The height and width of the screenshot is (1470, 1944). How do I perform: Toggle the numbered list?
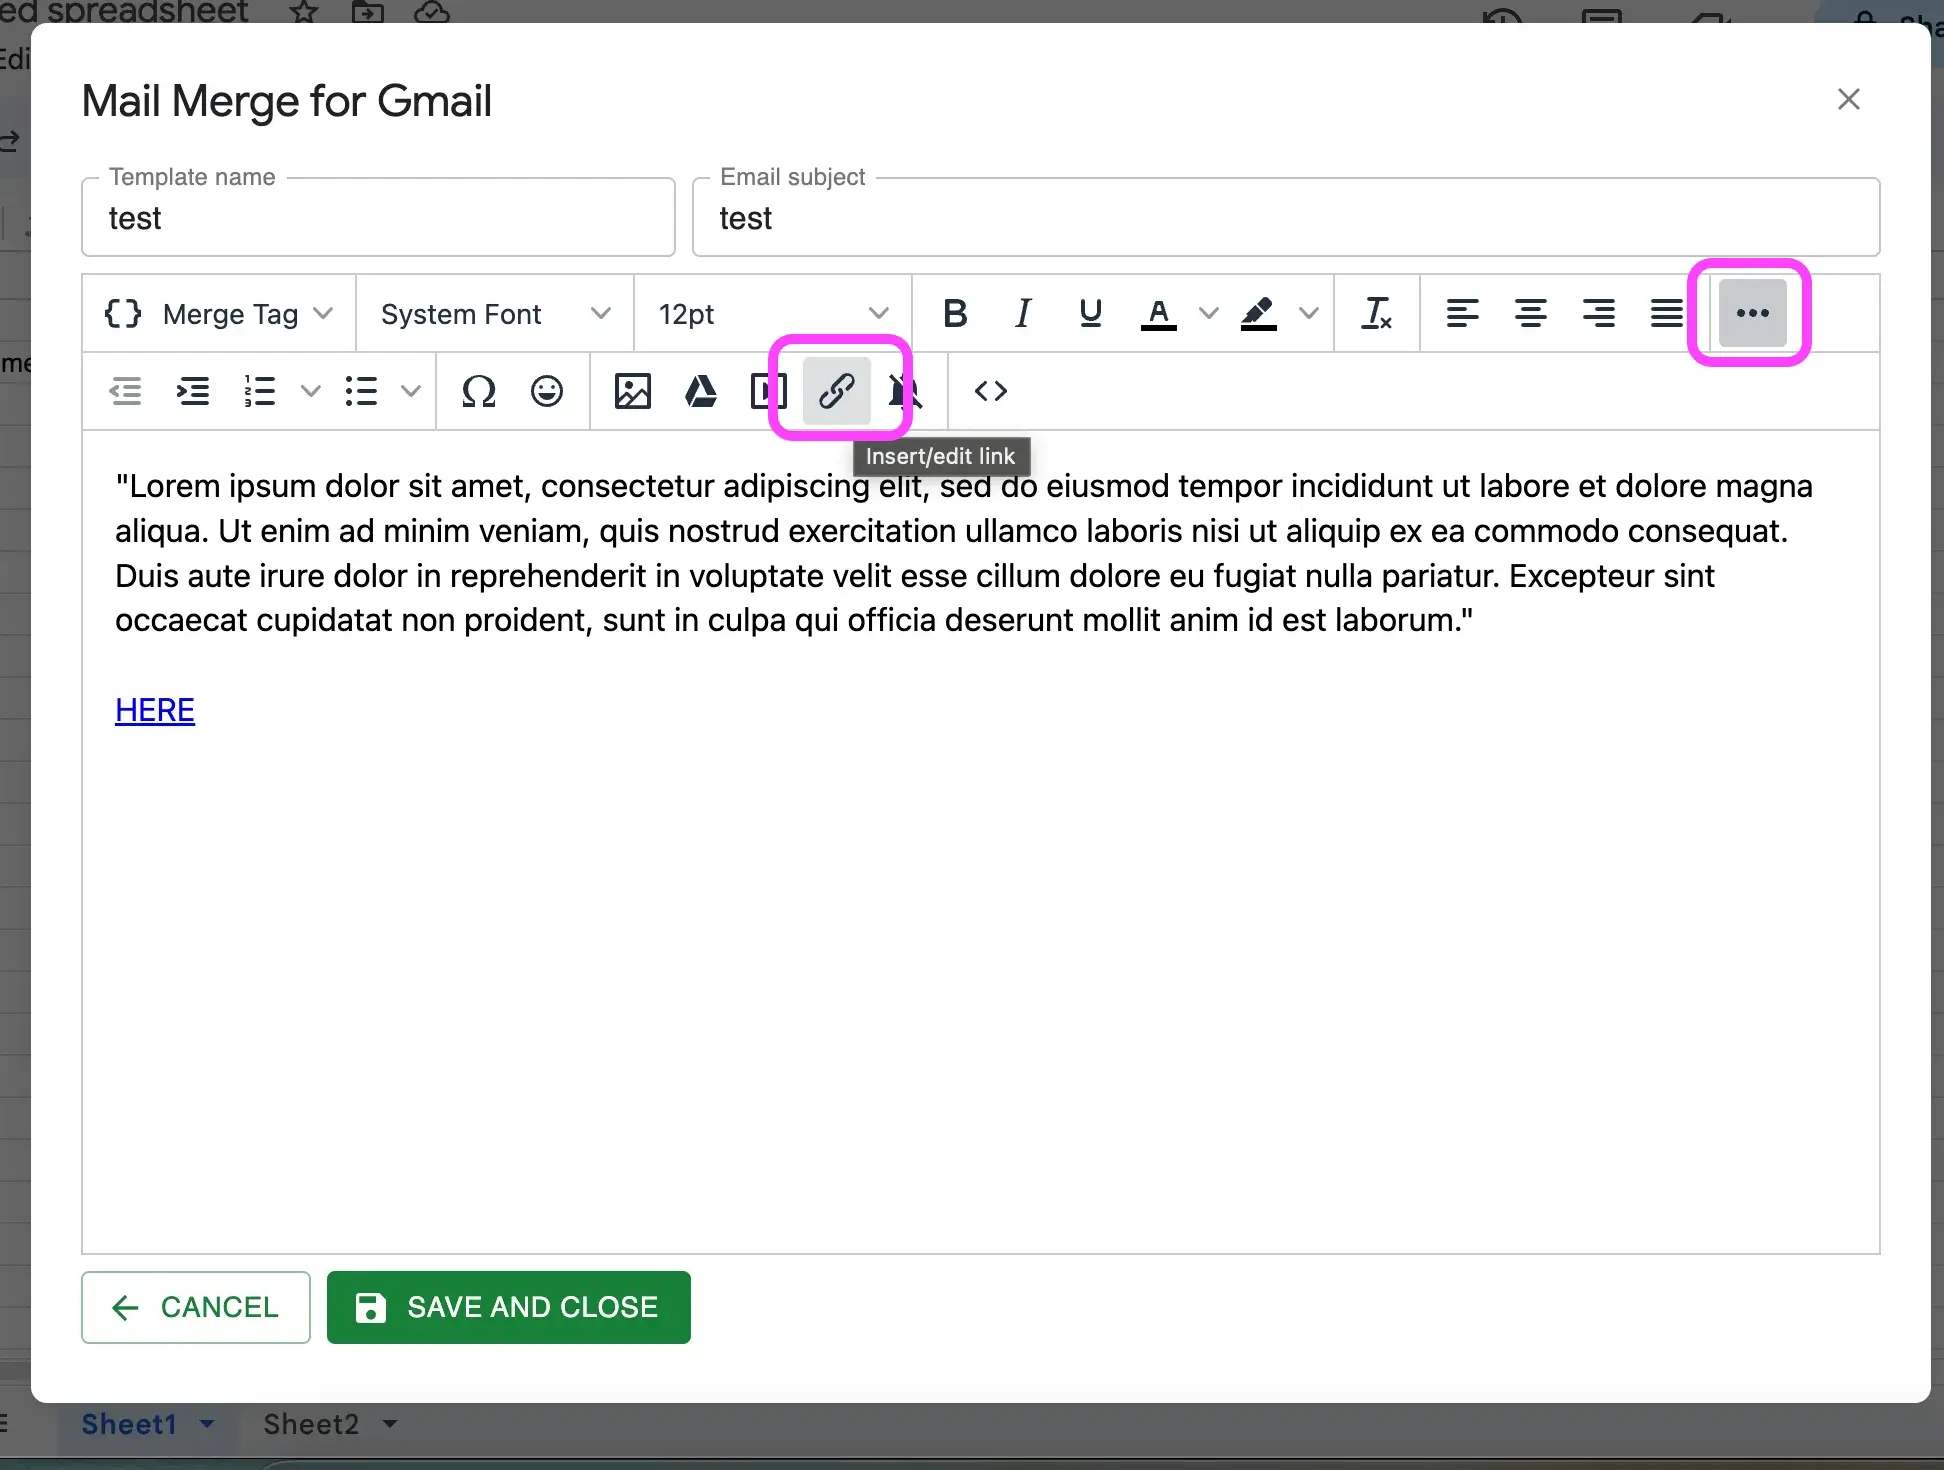259,391
